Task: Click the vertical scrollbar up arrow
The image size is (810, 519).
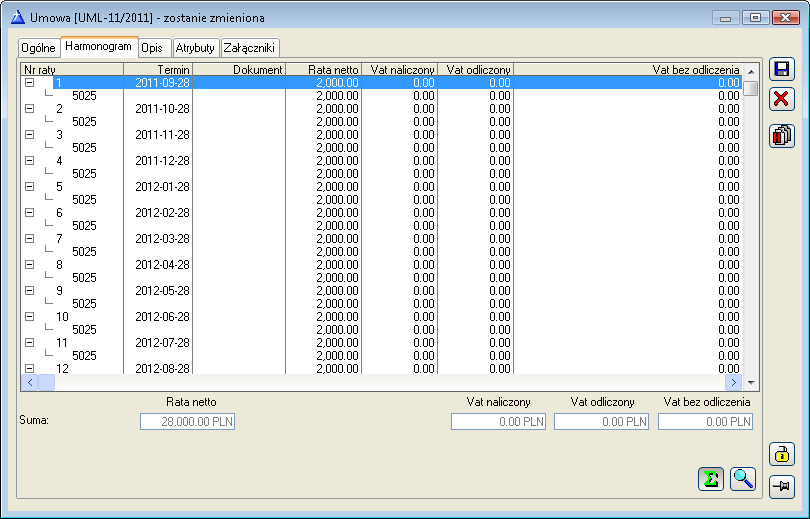Action: pos(751,71)
